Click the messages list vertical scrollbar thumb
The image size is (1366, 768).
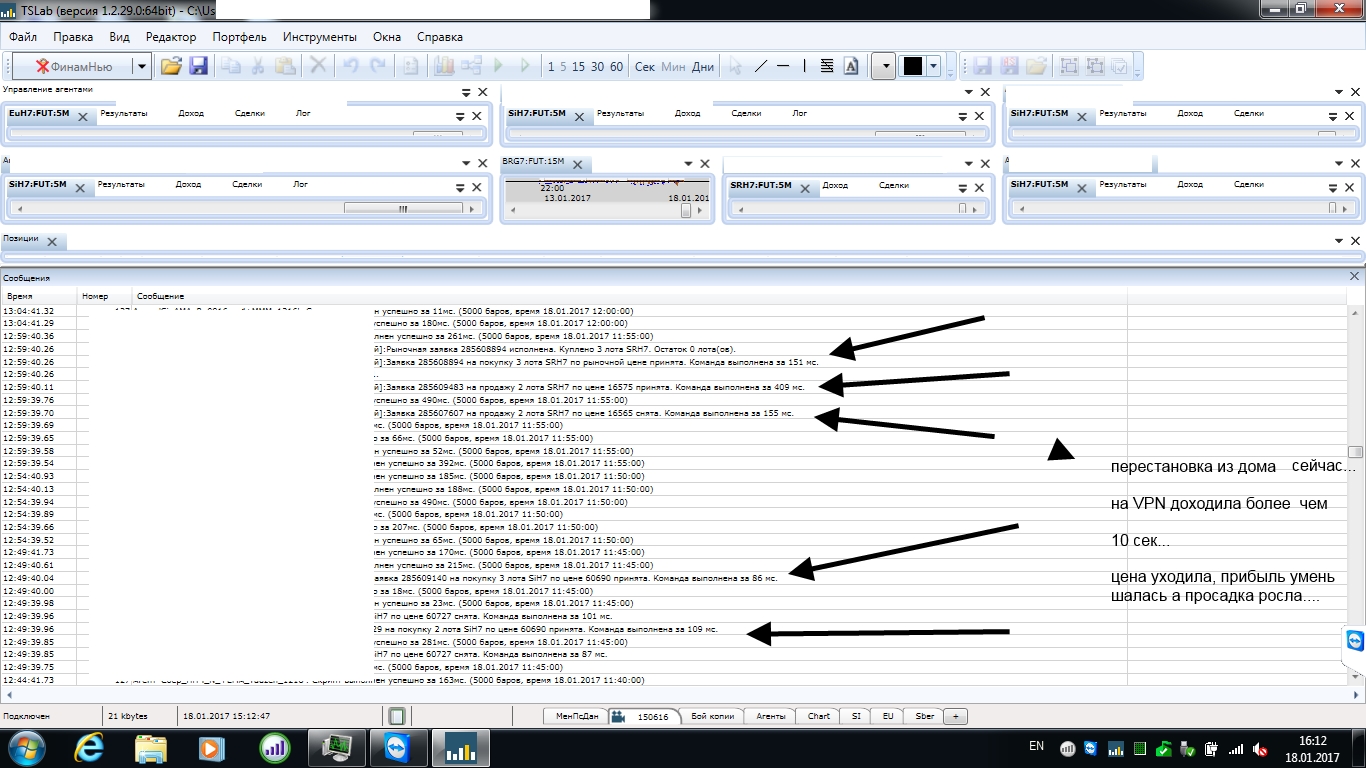(1355, 452)
